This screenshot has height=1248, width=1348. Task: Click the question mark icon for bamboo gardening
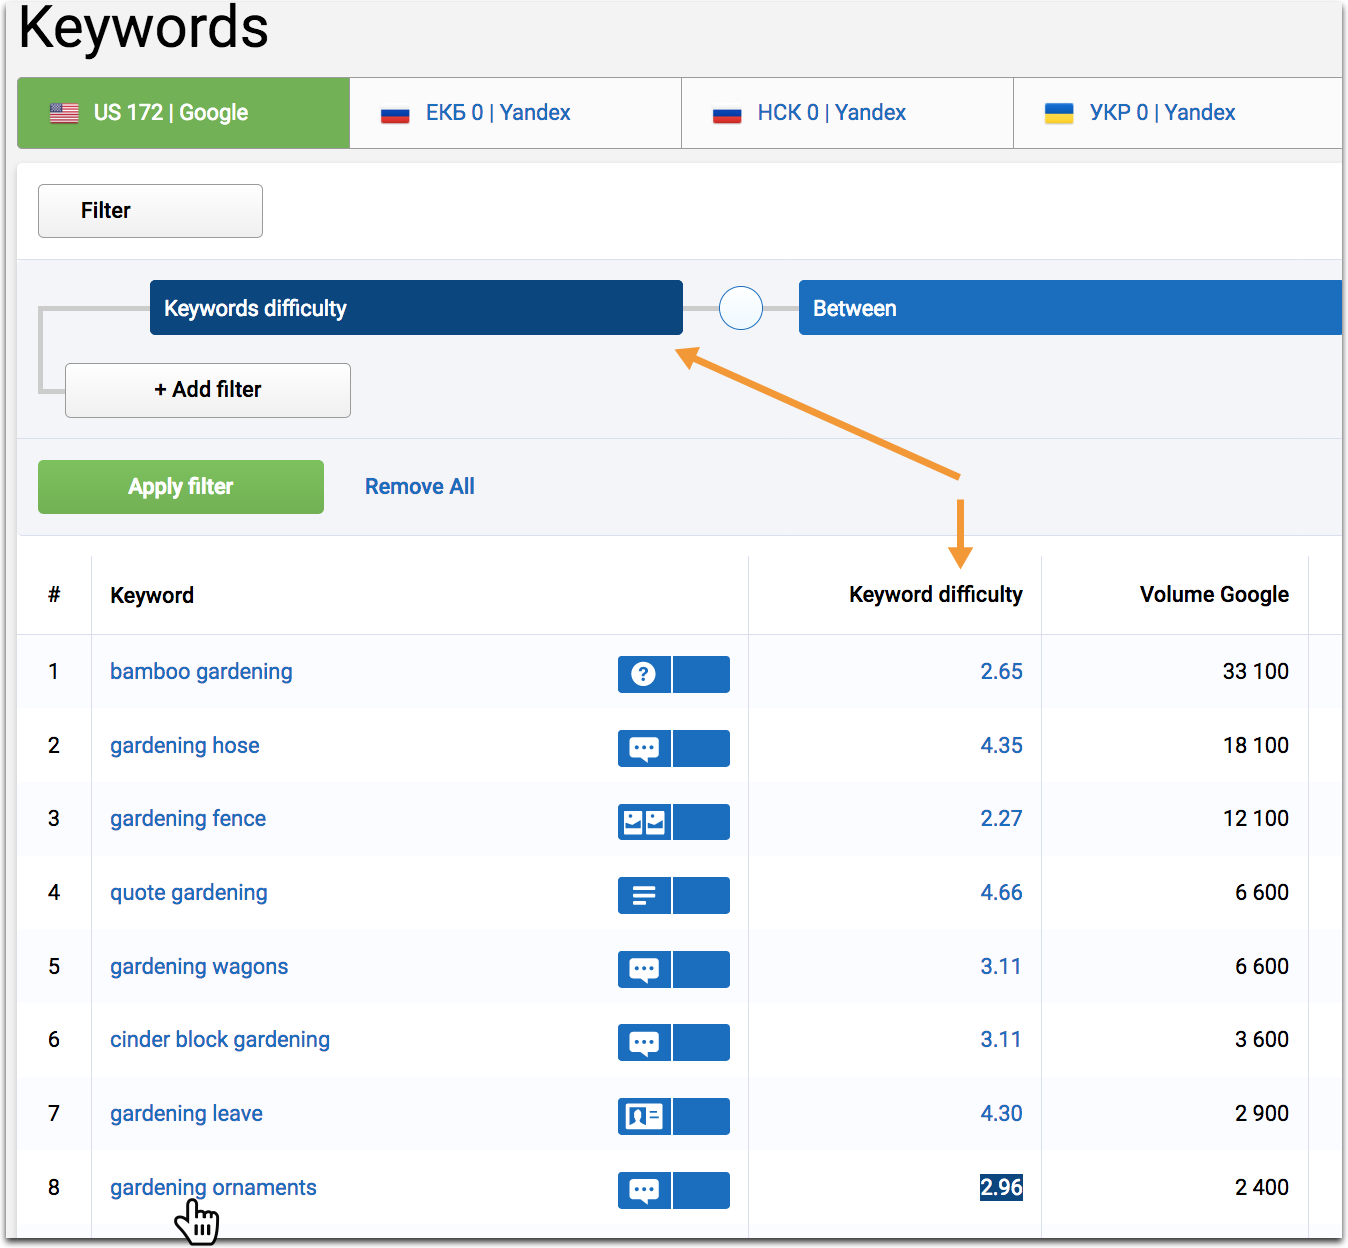644,674
